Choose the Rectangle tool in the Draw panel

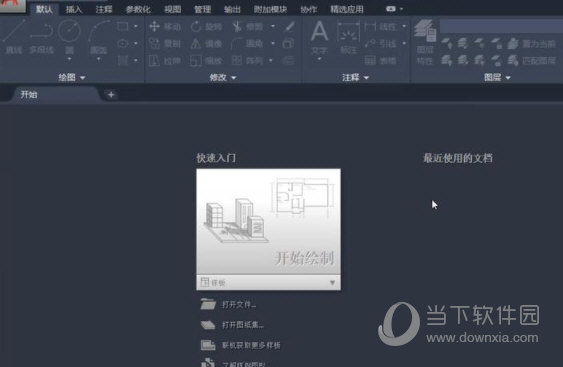(x=123, y=27)
